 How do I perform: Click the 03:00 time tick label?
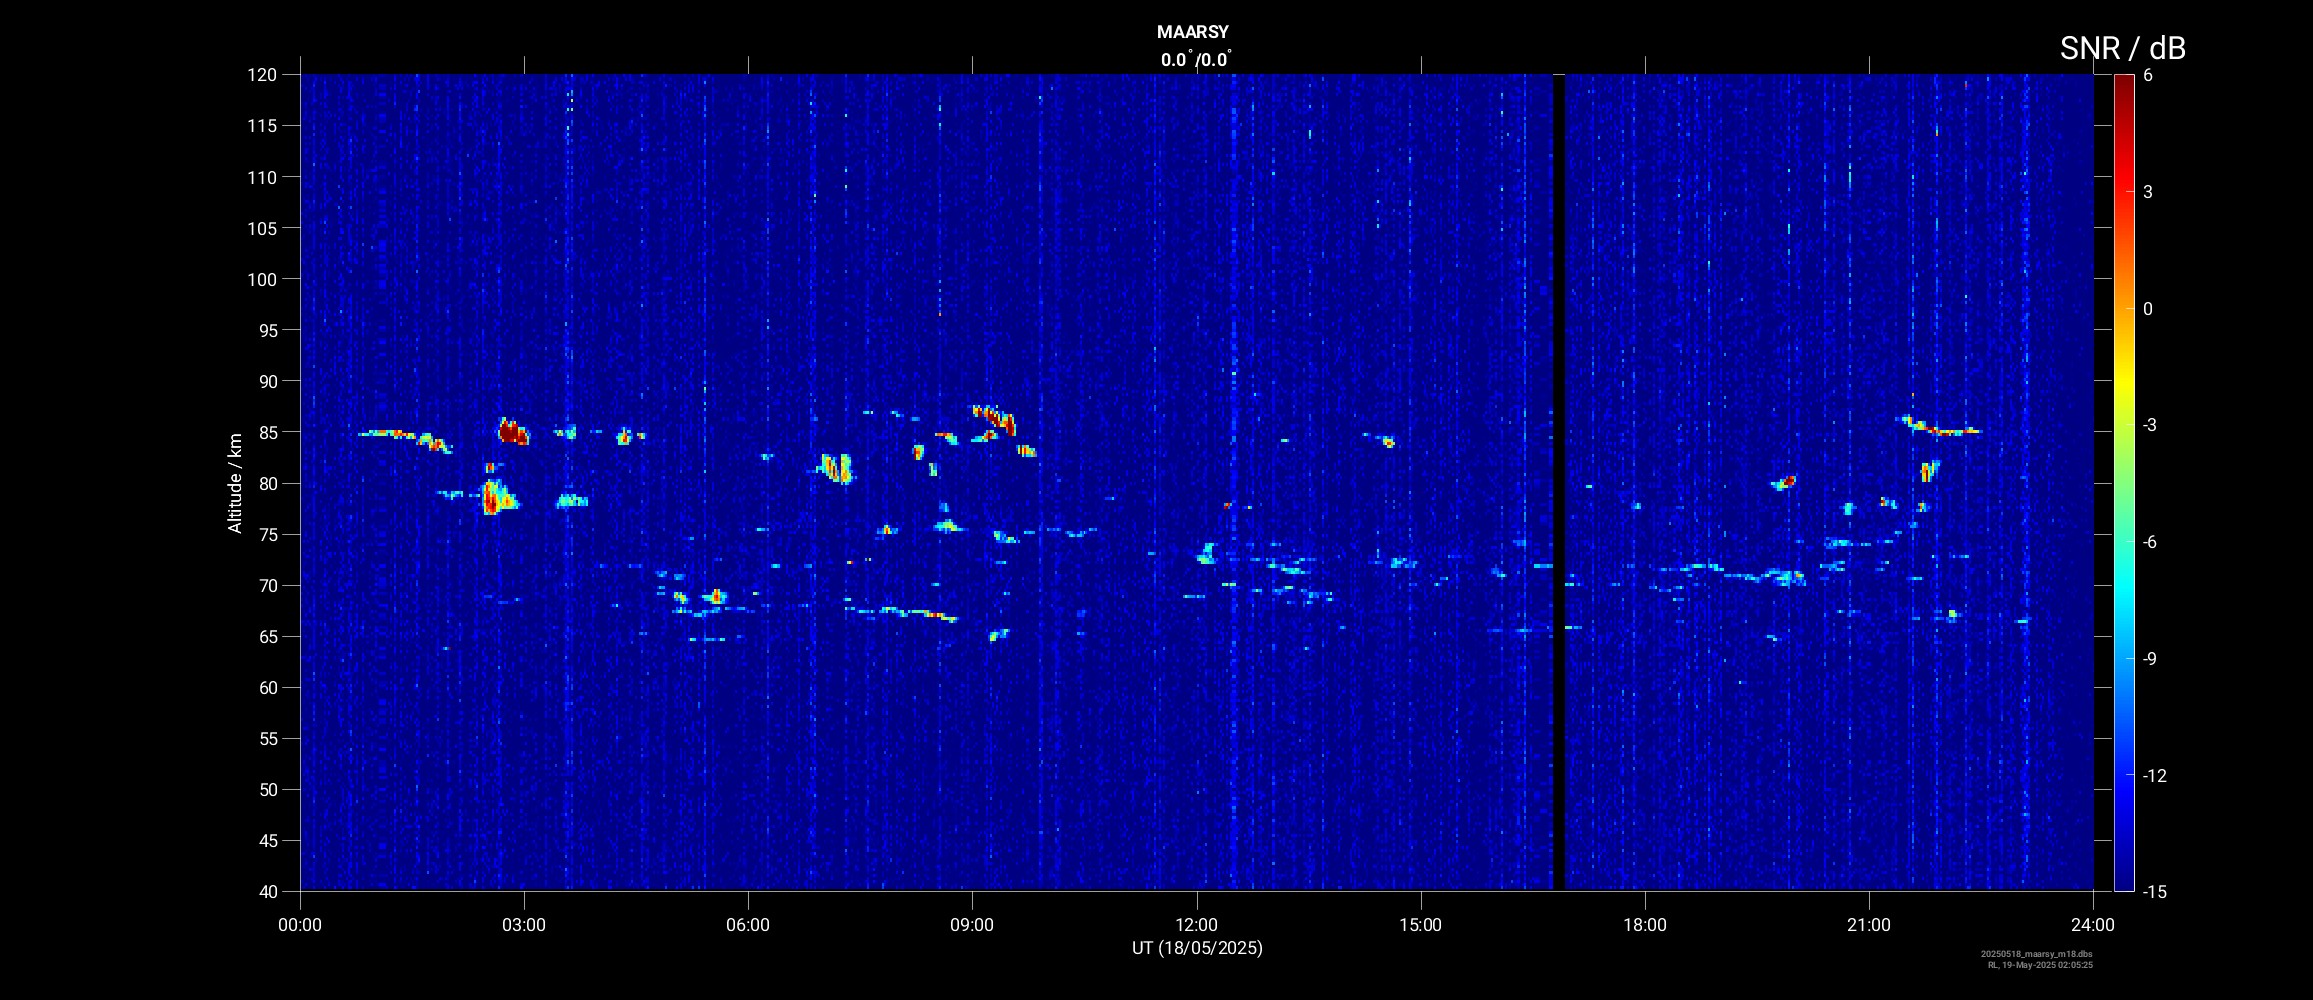pos(524,925)
